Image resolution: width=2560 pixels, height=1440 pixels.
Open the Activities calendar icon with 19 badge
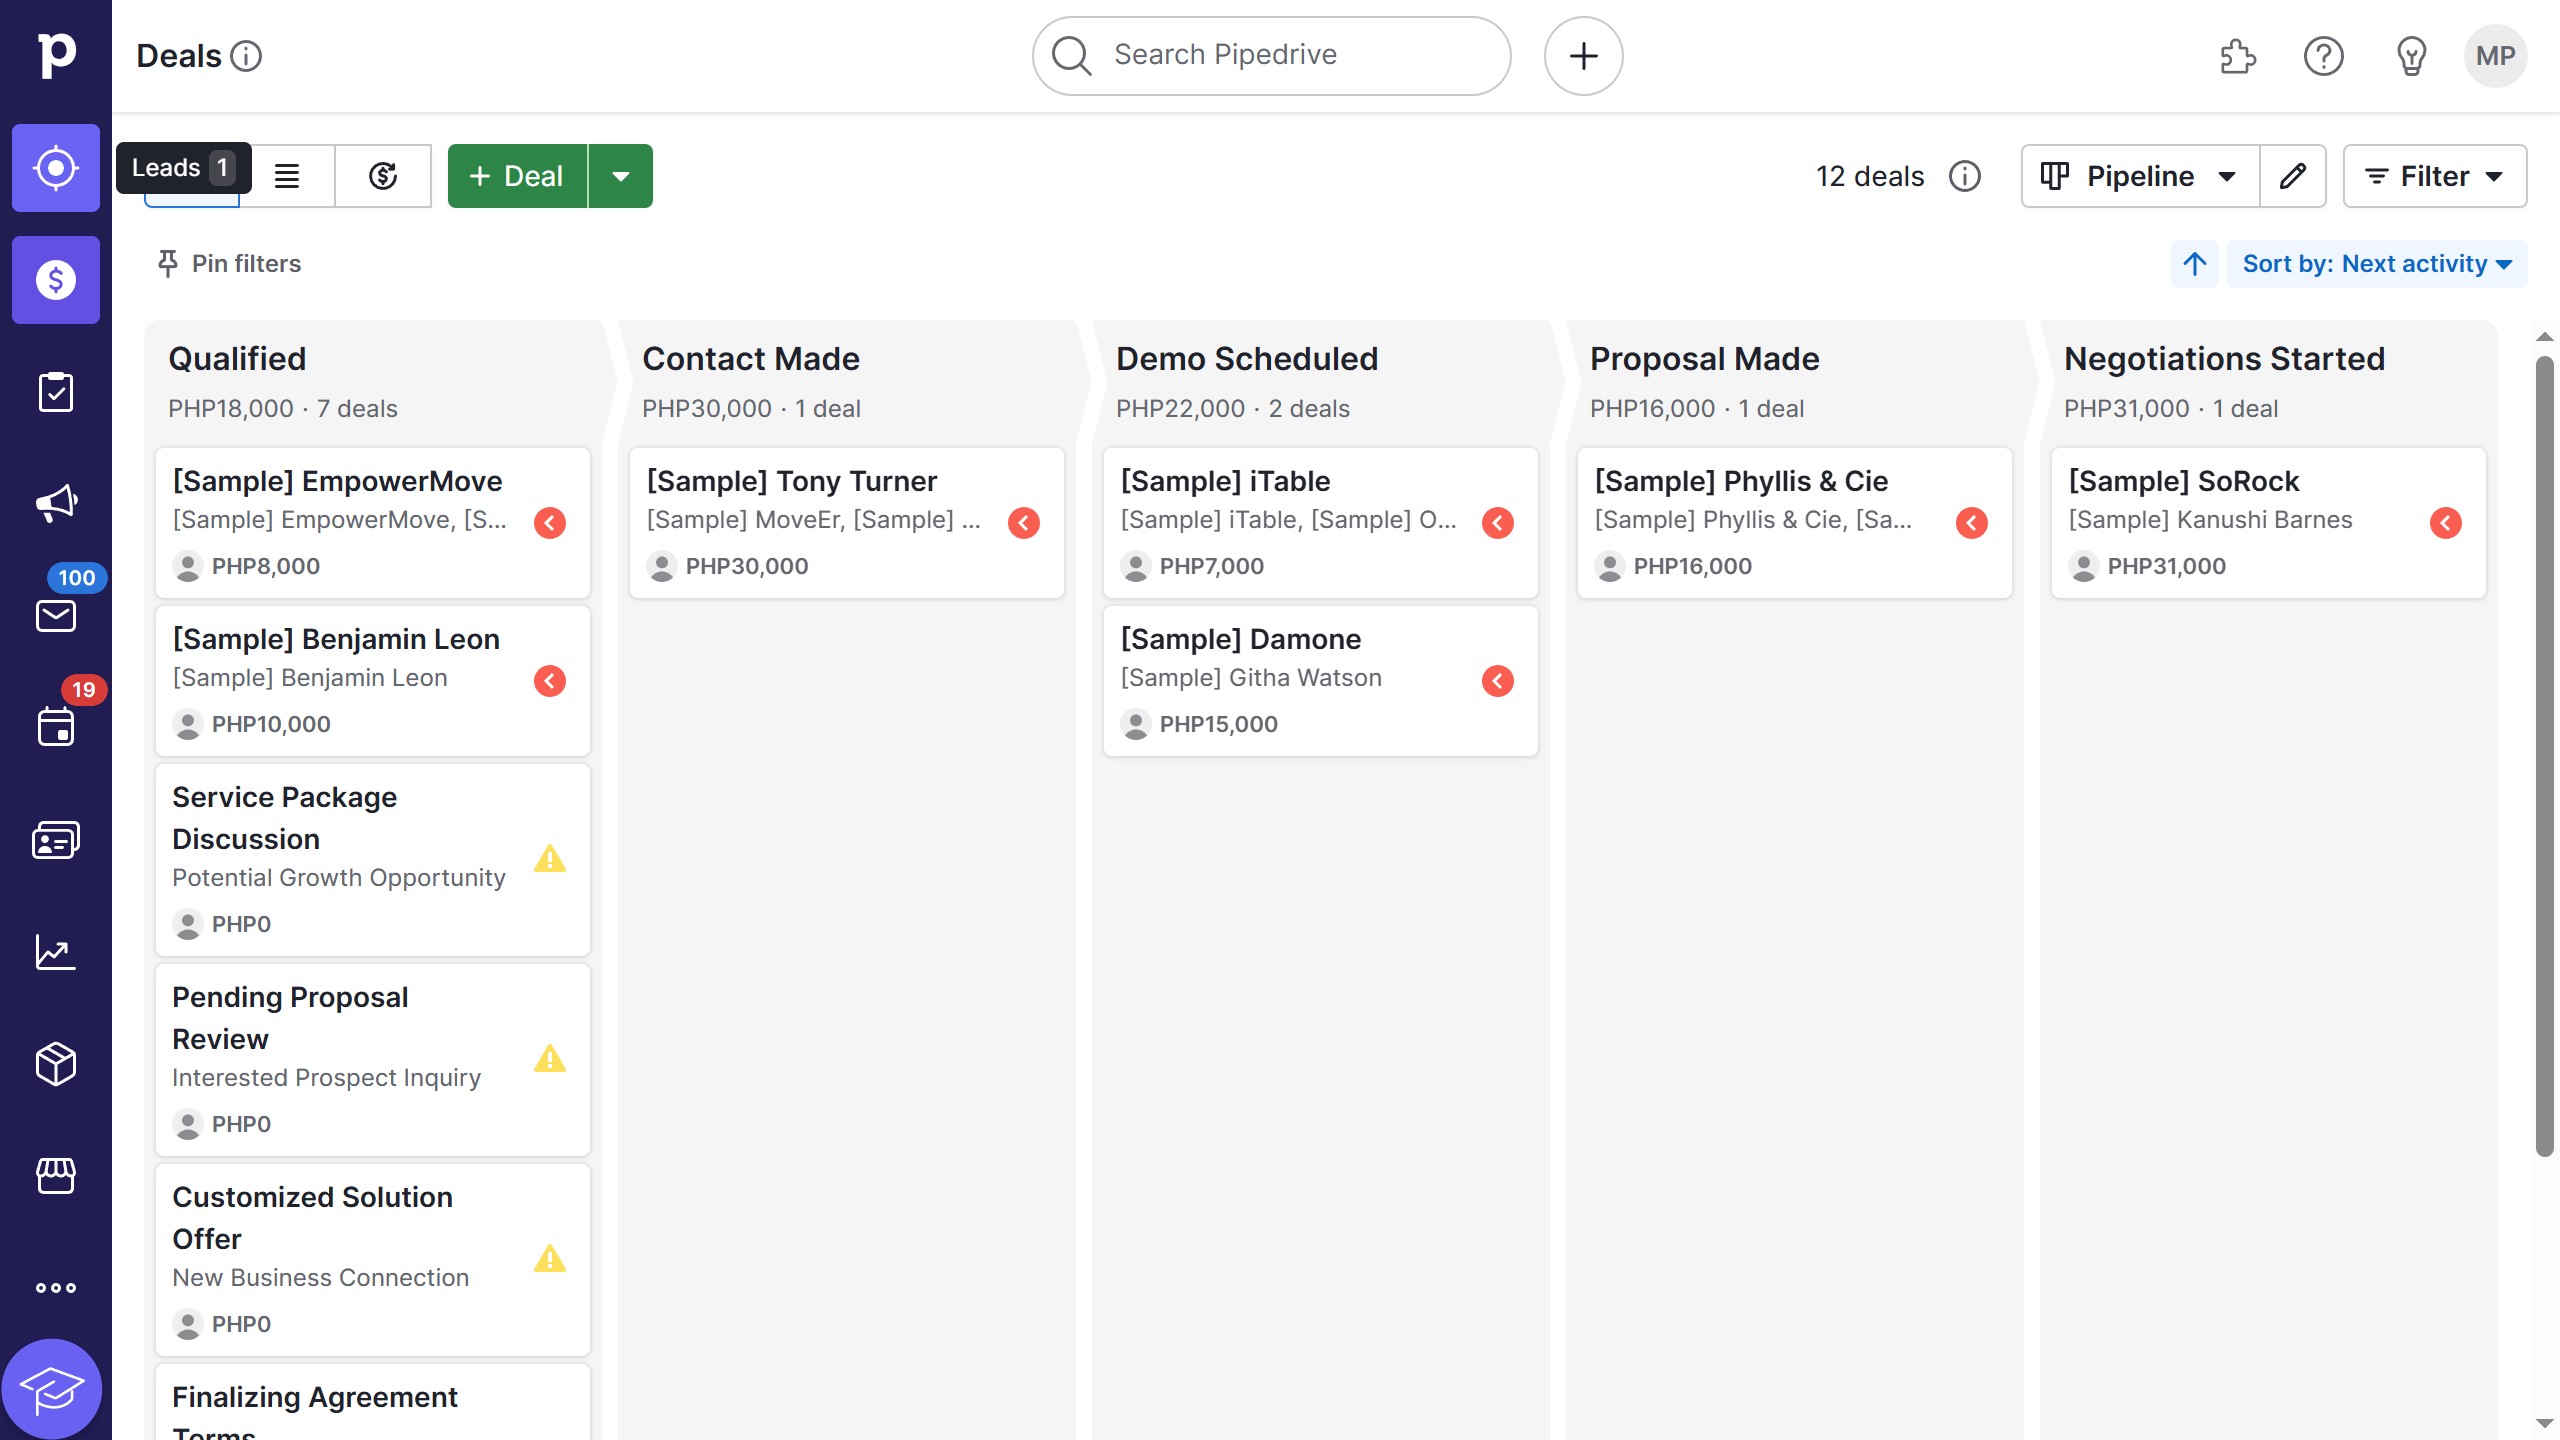click(55, 727)
